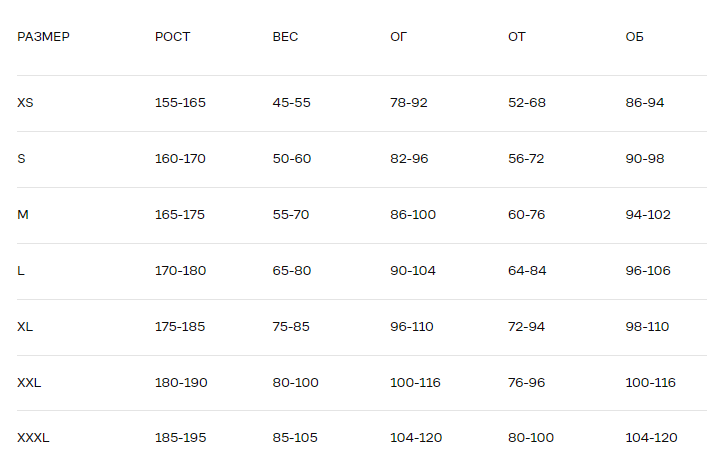Click the ОТ column header

click(516, 37)
